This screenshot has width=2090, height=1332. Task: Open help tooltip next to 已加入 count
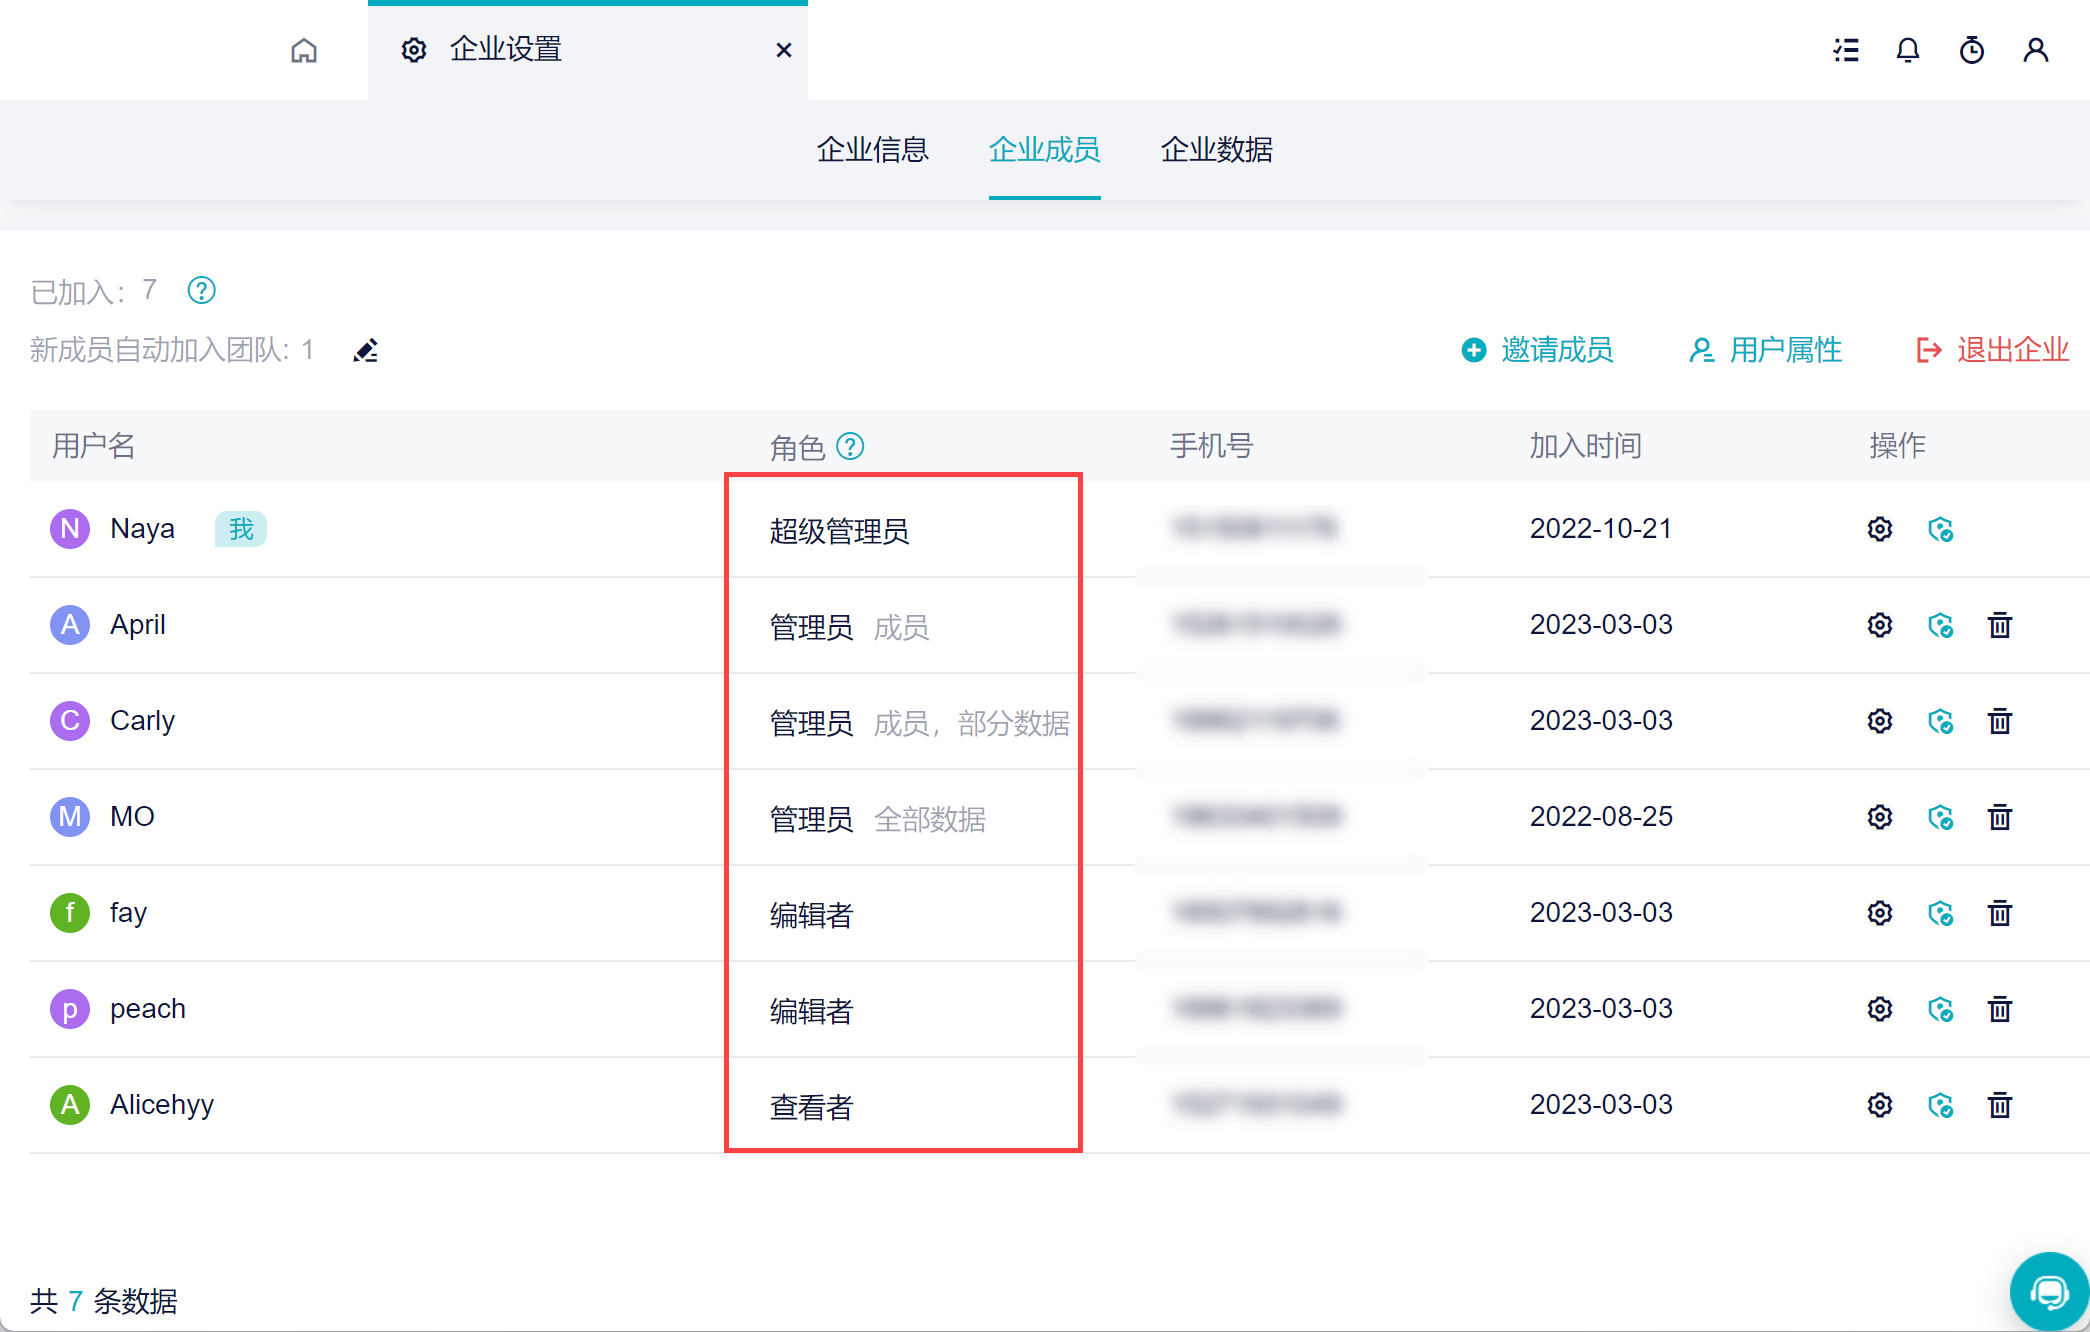click(202, 291)
